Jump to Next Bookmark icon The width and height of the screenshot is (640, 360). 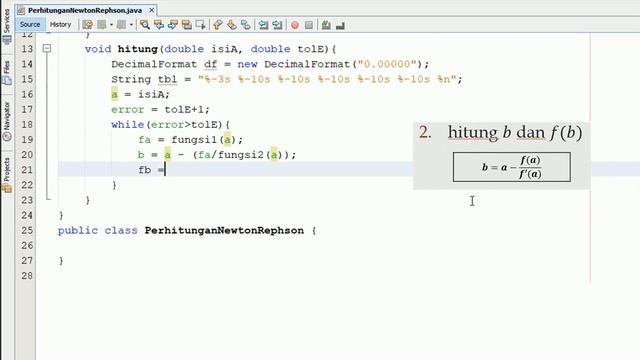[x=231, y=25]
